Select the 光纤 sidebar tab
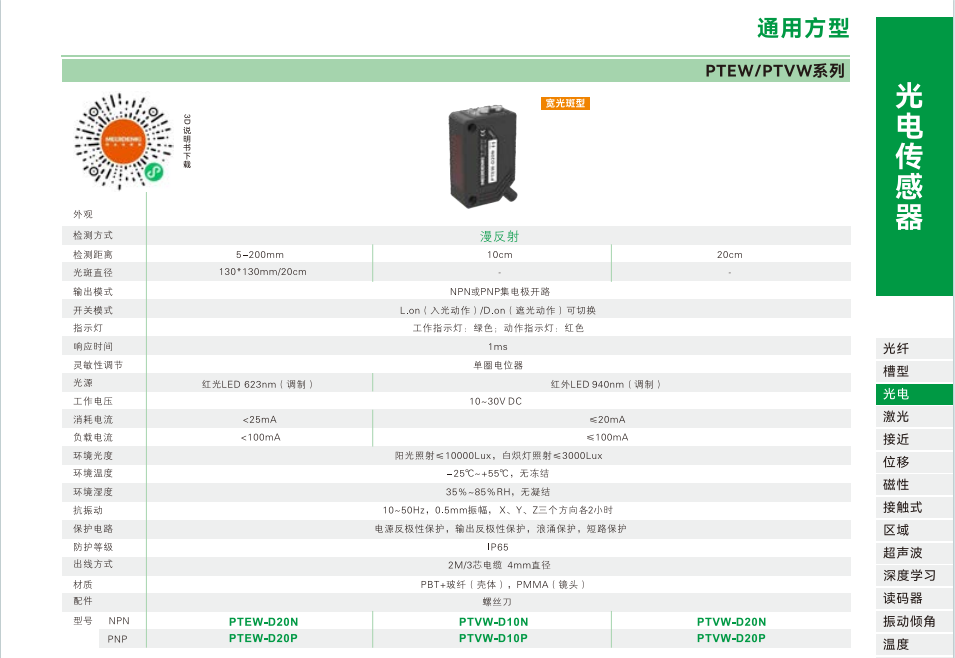 tap(895, 349)
